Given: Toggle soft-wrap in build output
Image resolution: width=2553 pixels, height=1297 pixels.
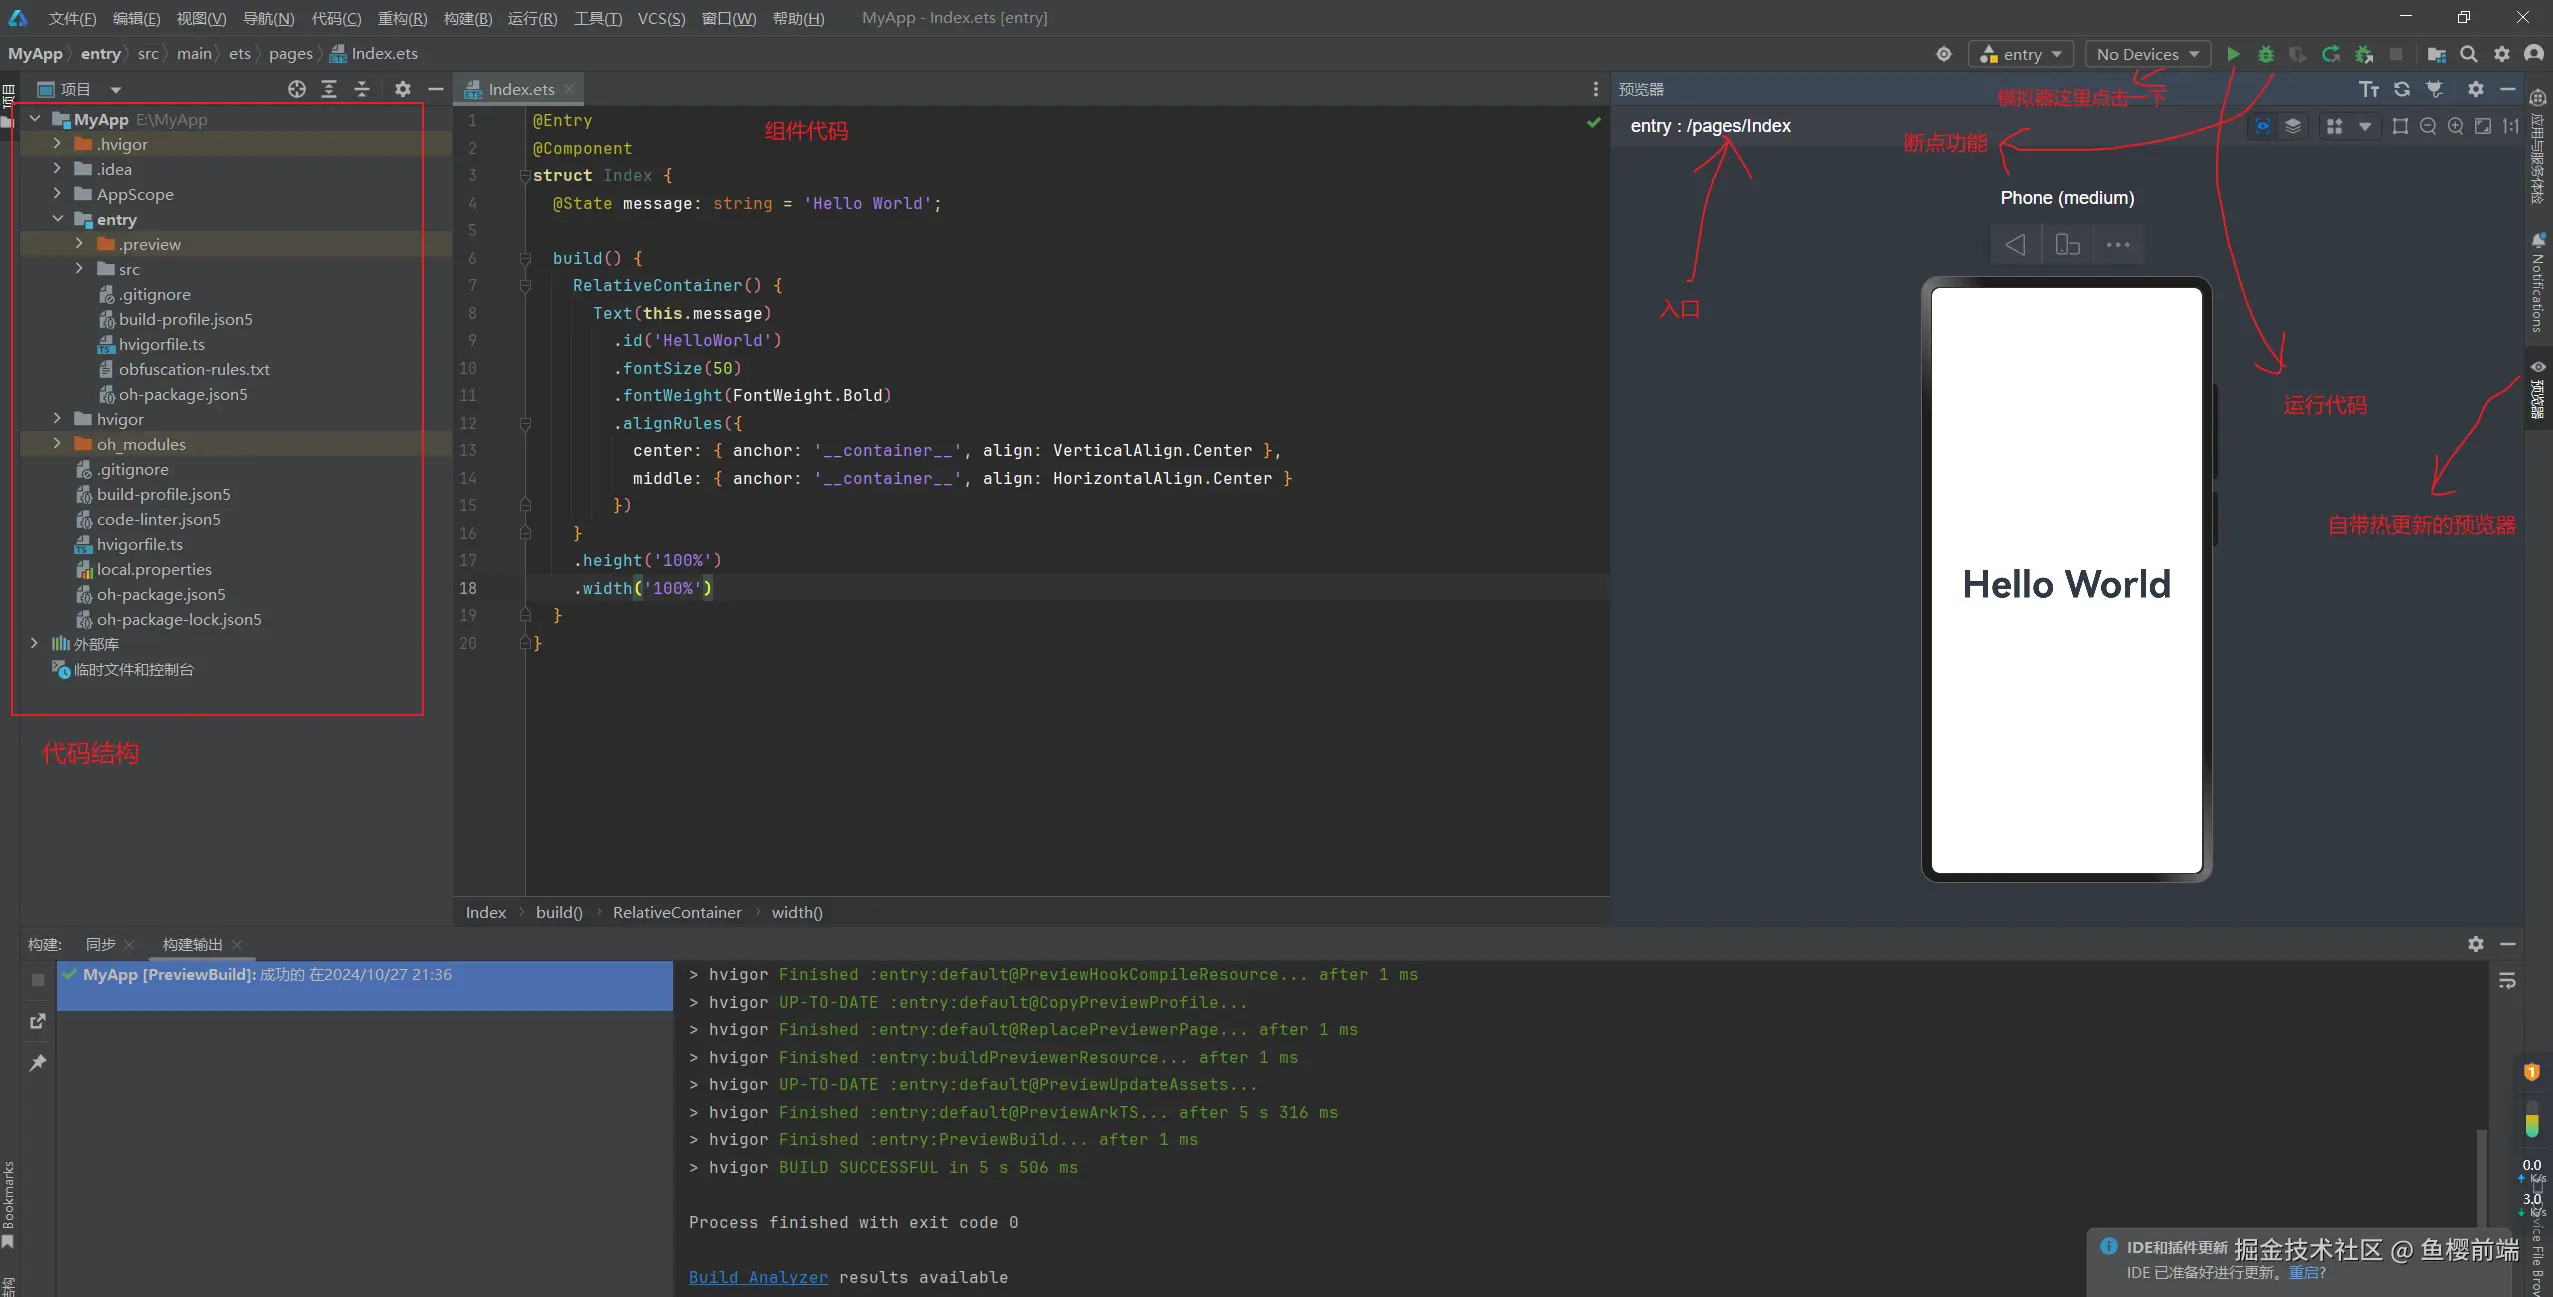Looking at the screenshot, I should pos(2507,981).
